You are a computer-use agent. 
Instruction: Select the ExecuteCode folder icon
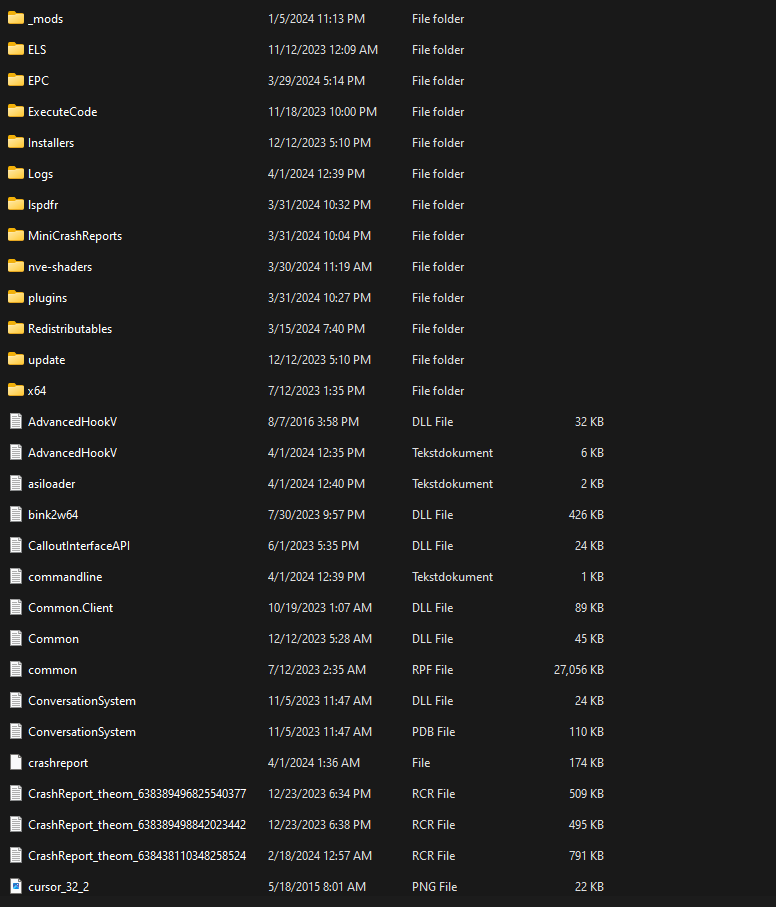point(16,112)
